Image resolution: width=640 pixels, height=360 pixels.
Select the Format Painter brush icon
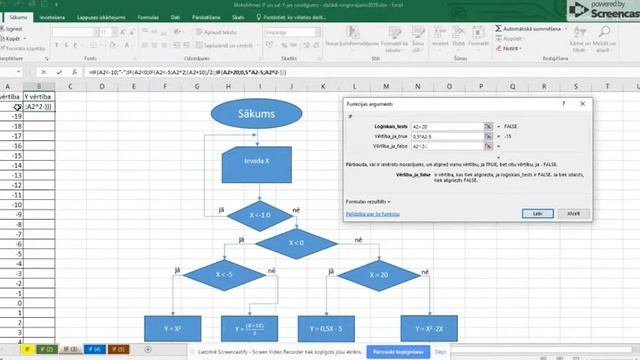point(2,48)
